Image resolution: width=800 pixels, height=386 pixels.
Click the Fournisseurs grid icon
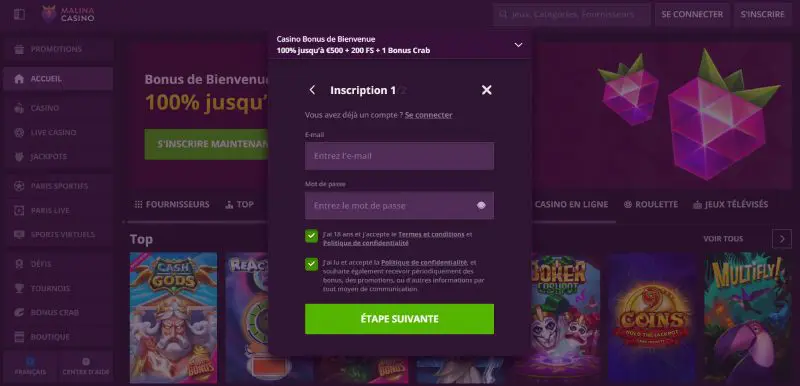[138, 204]
